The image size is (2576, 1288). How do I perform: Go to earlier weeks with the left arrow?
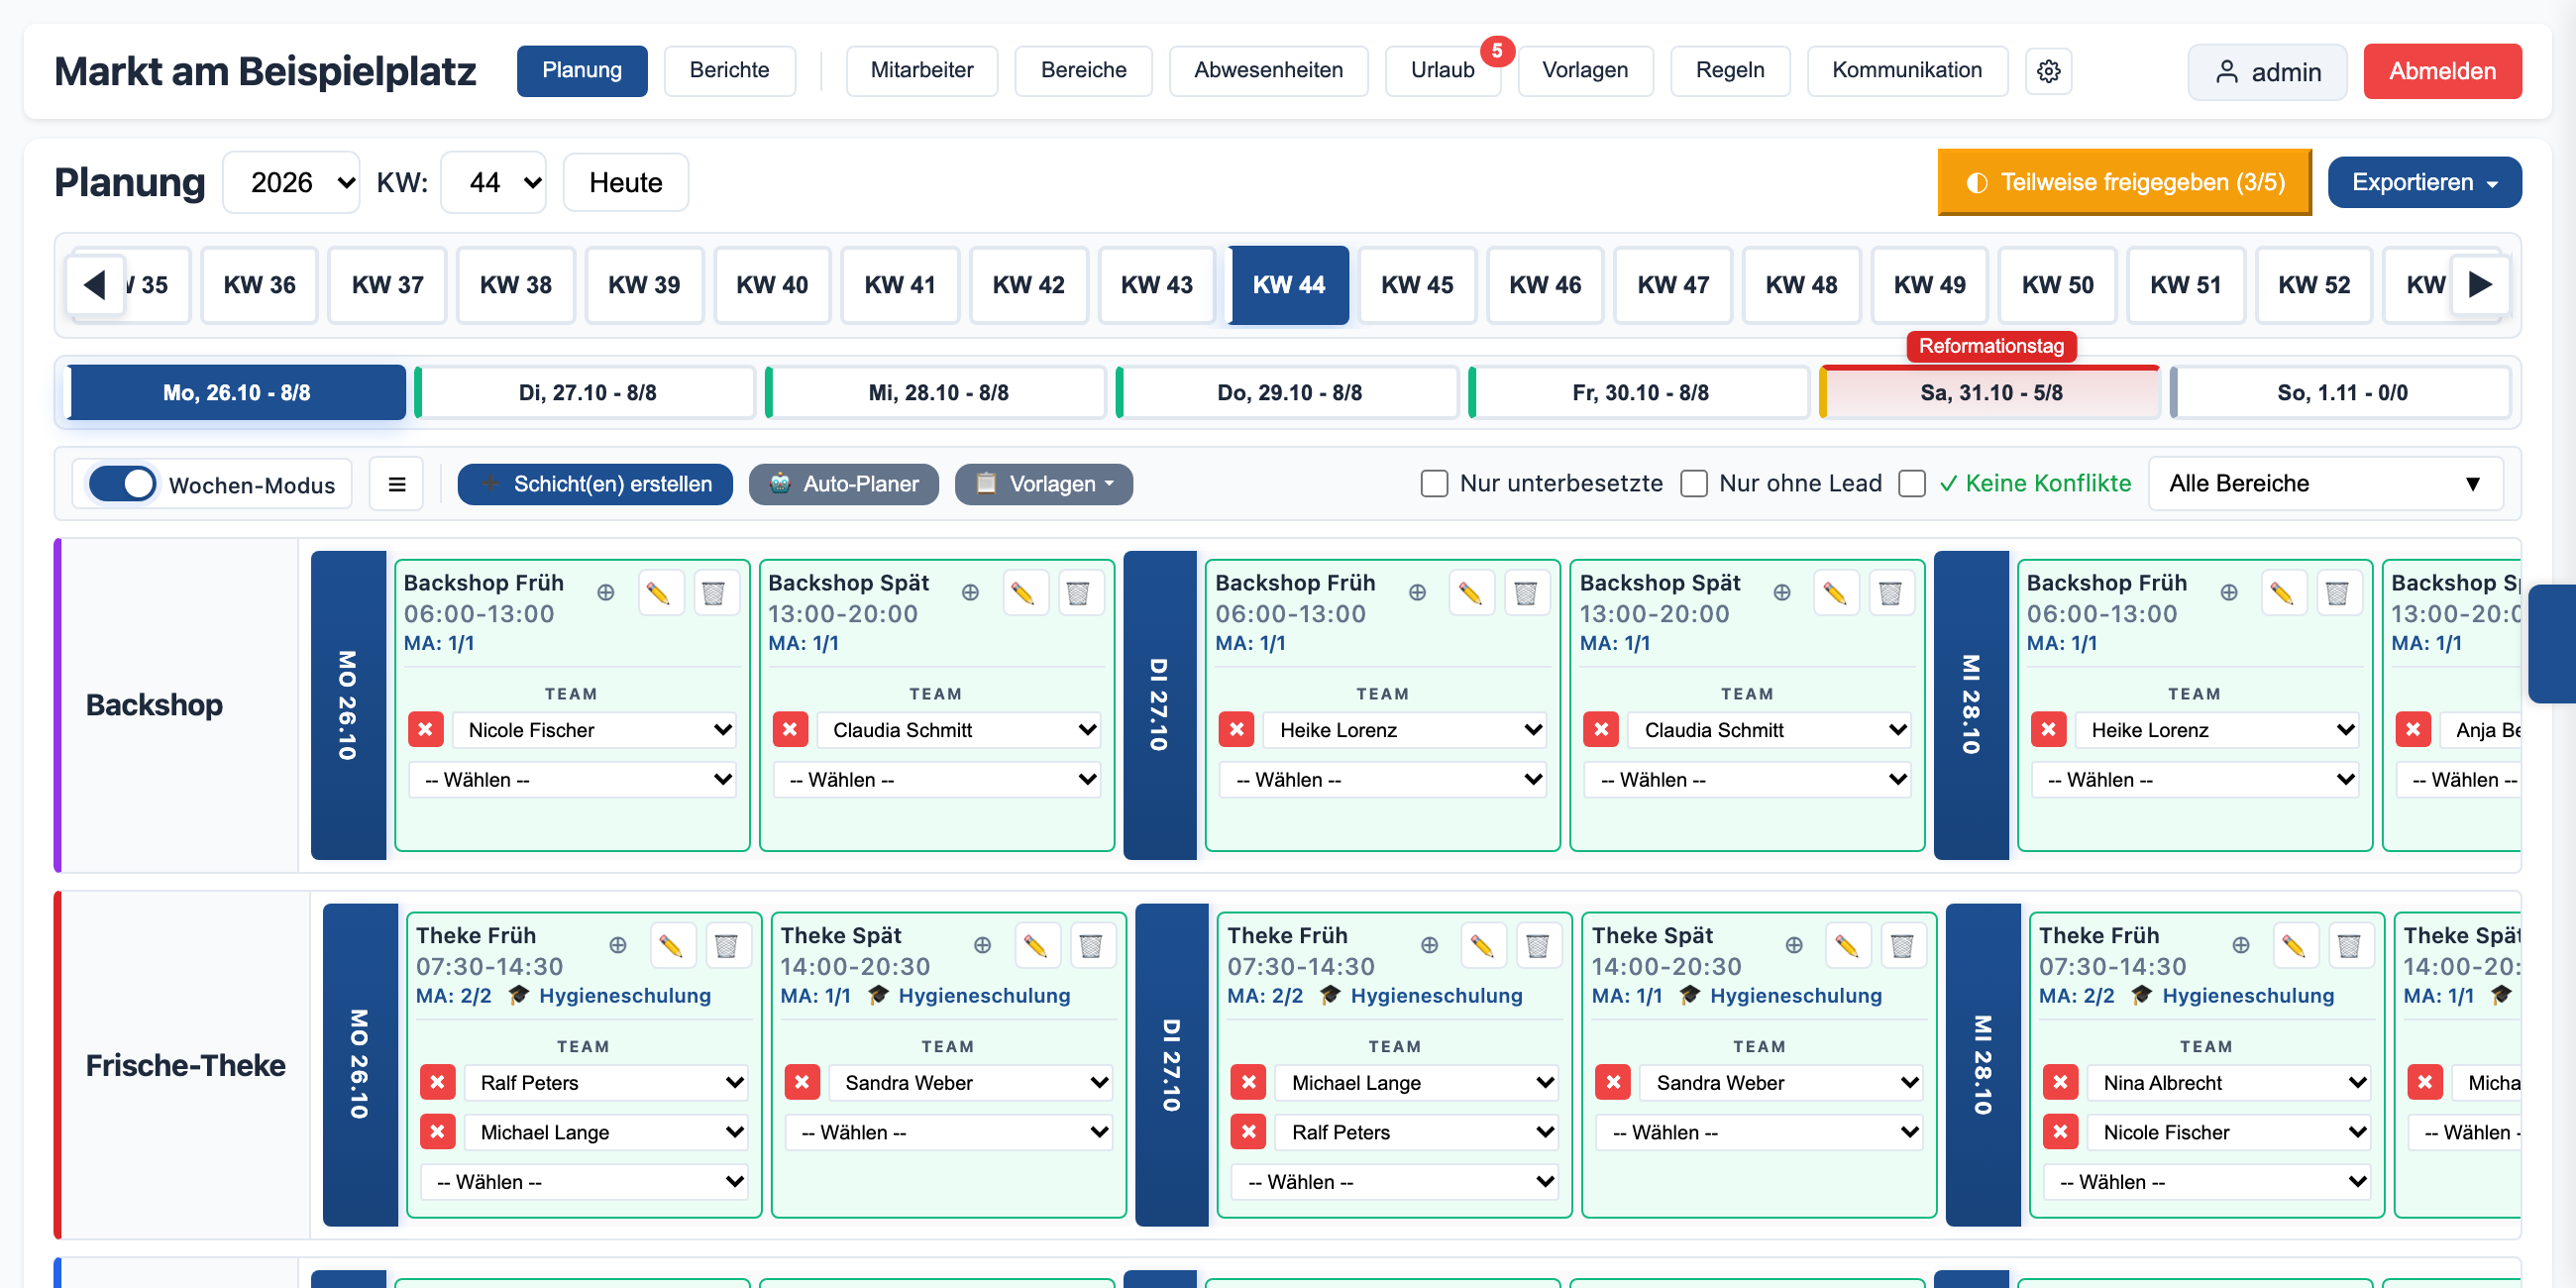pos(96,285)
